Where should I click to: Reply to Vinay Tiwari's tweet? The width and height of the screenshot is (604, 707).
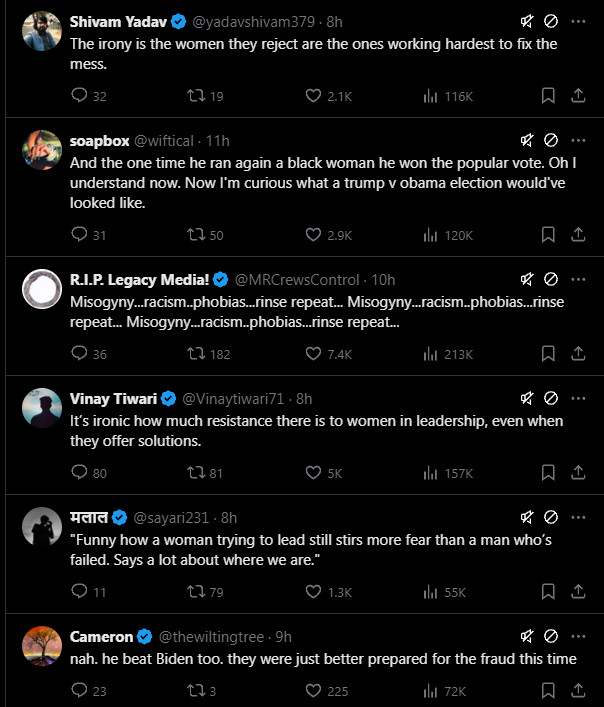[x=81, y=472]
